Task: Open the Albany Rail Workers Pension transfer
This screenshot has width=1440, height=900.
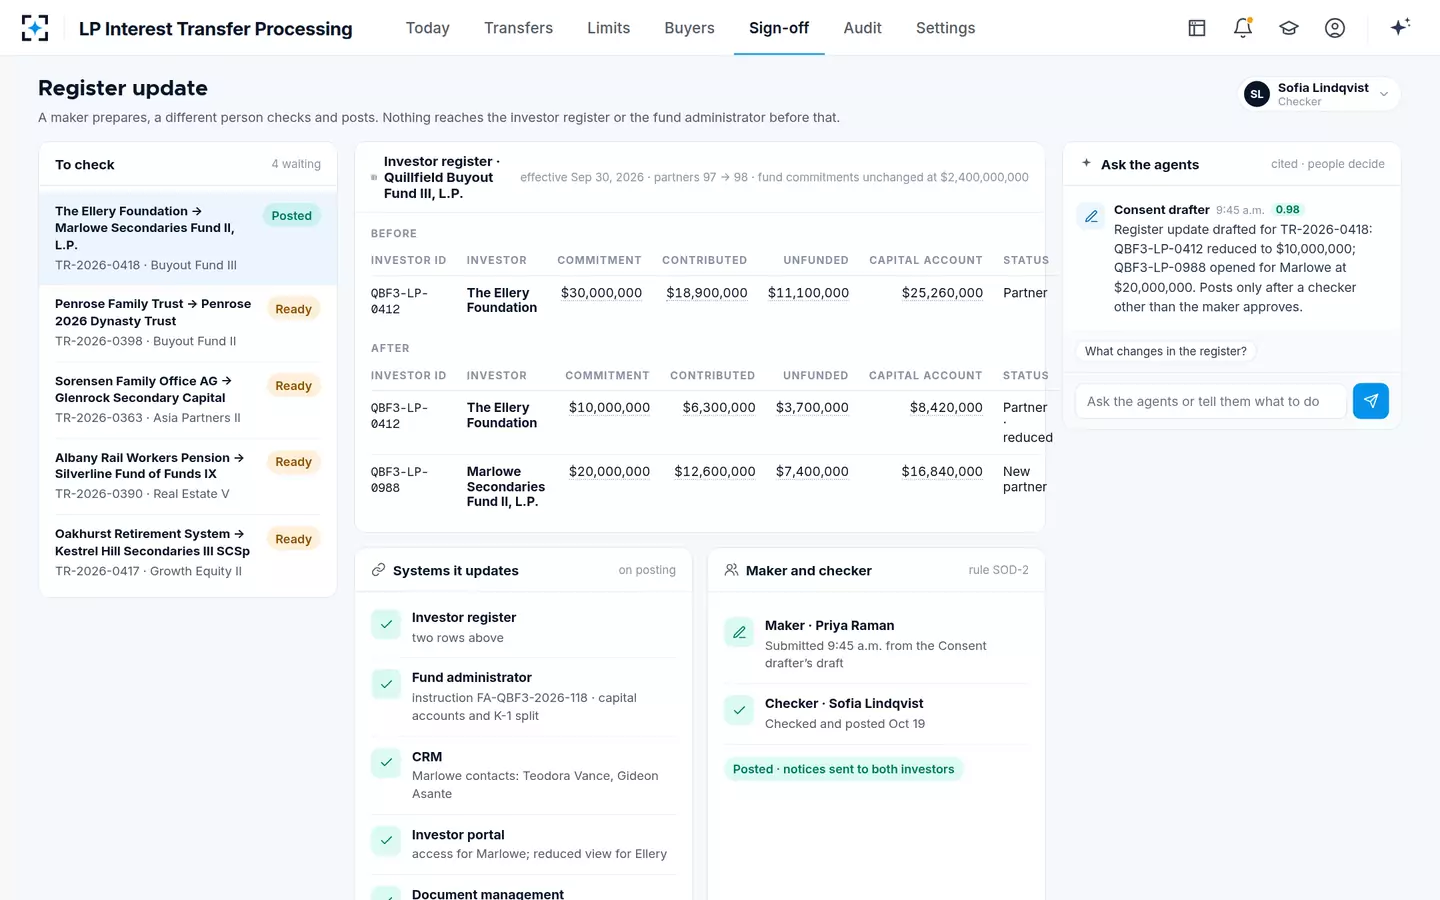Action: 188,475
